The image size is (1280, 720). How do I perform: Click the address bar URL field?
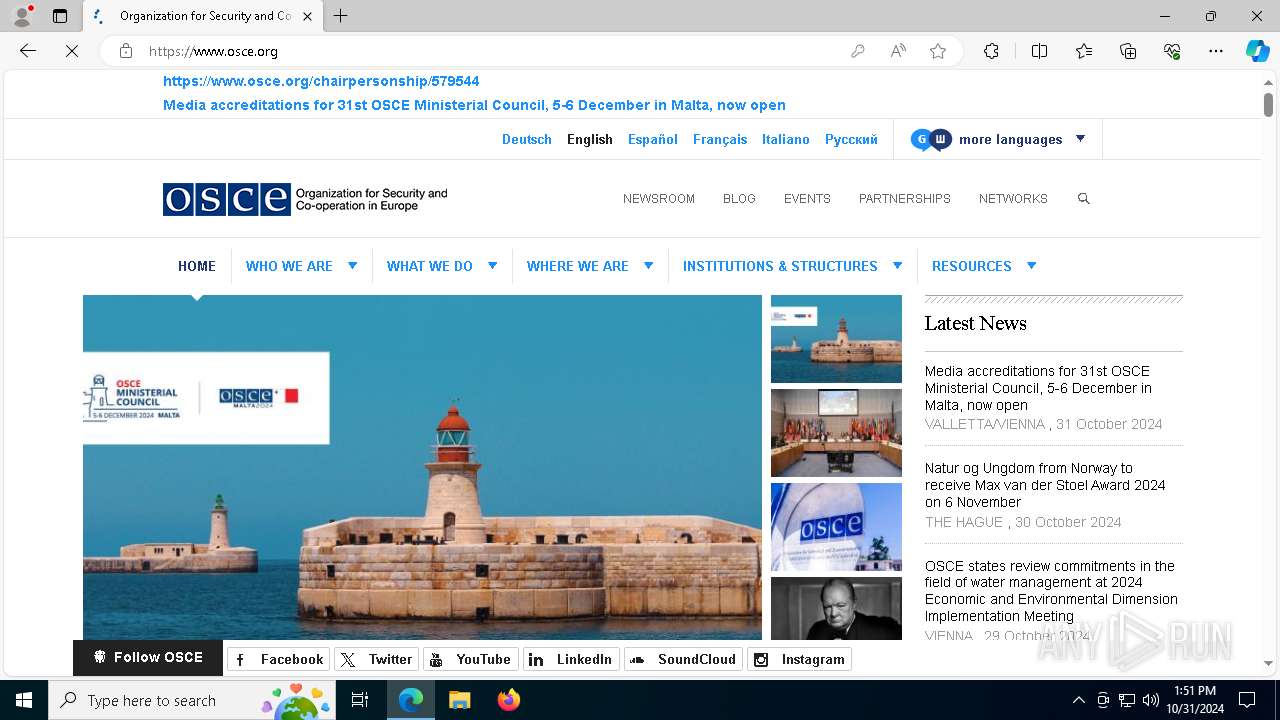[490, 51]
